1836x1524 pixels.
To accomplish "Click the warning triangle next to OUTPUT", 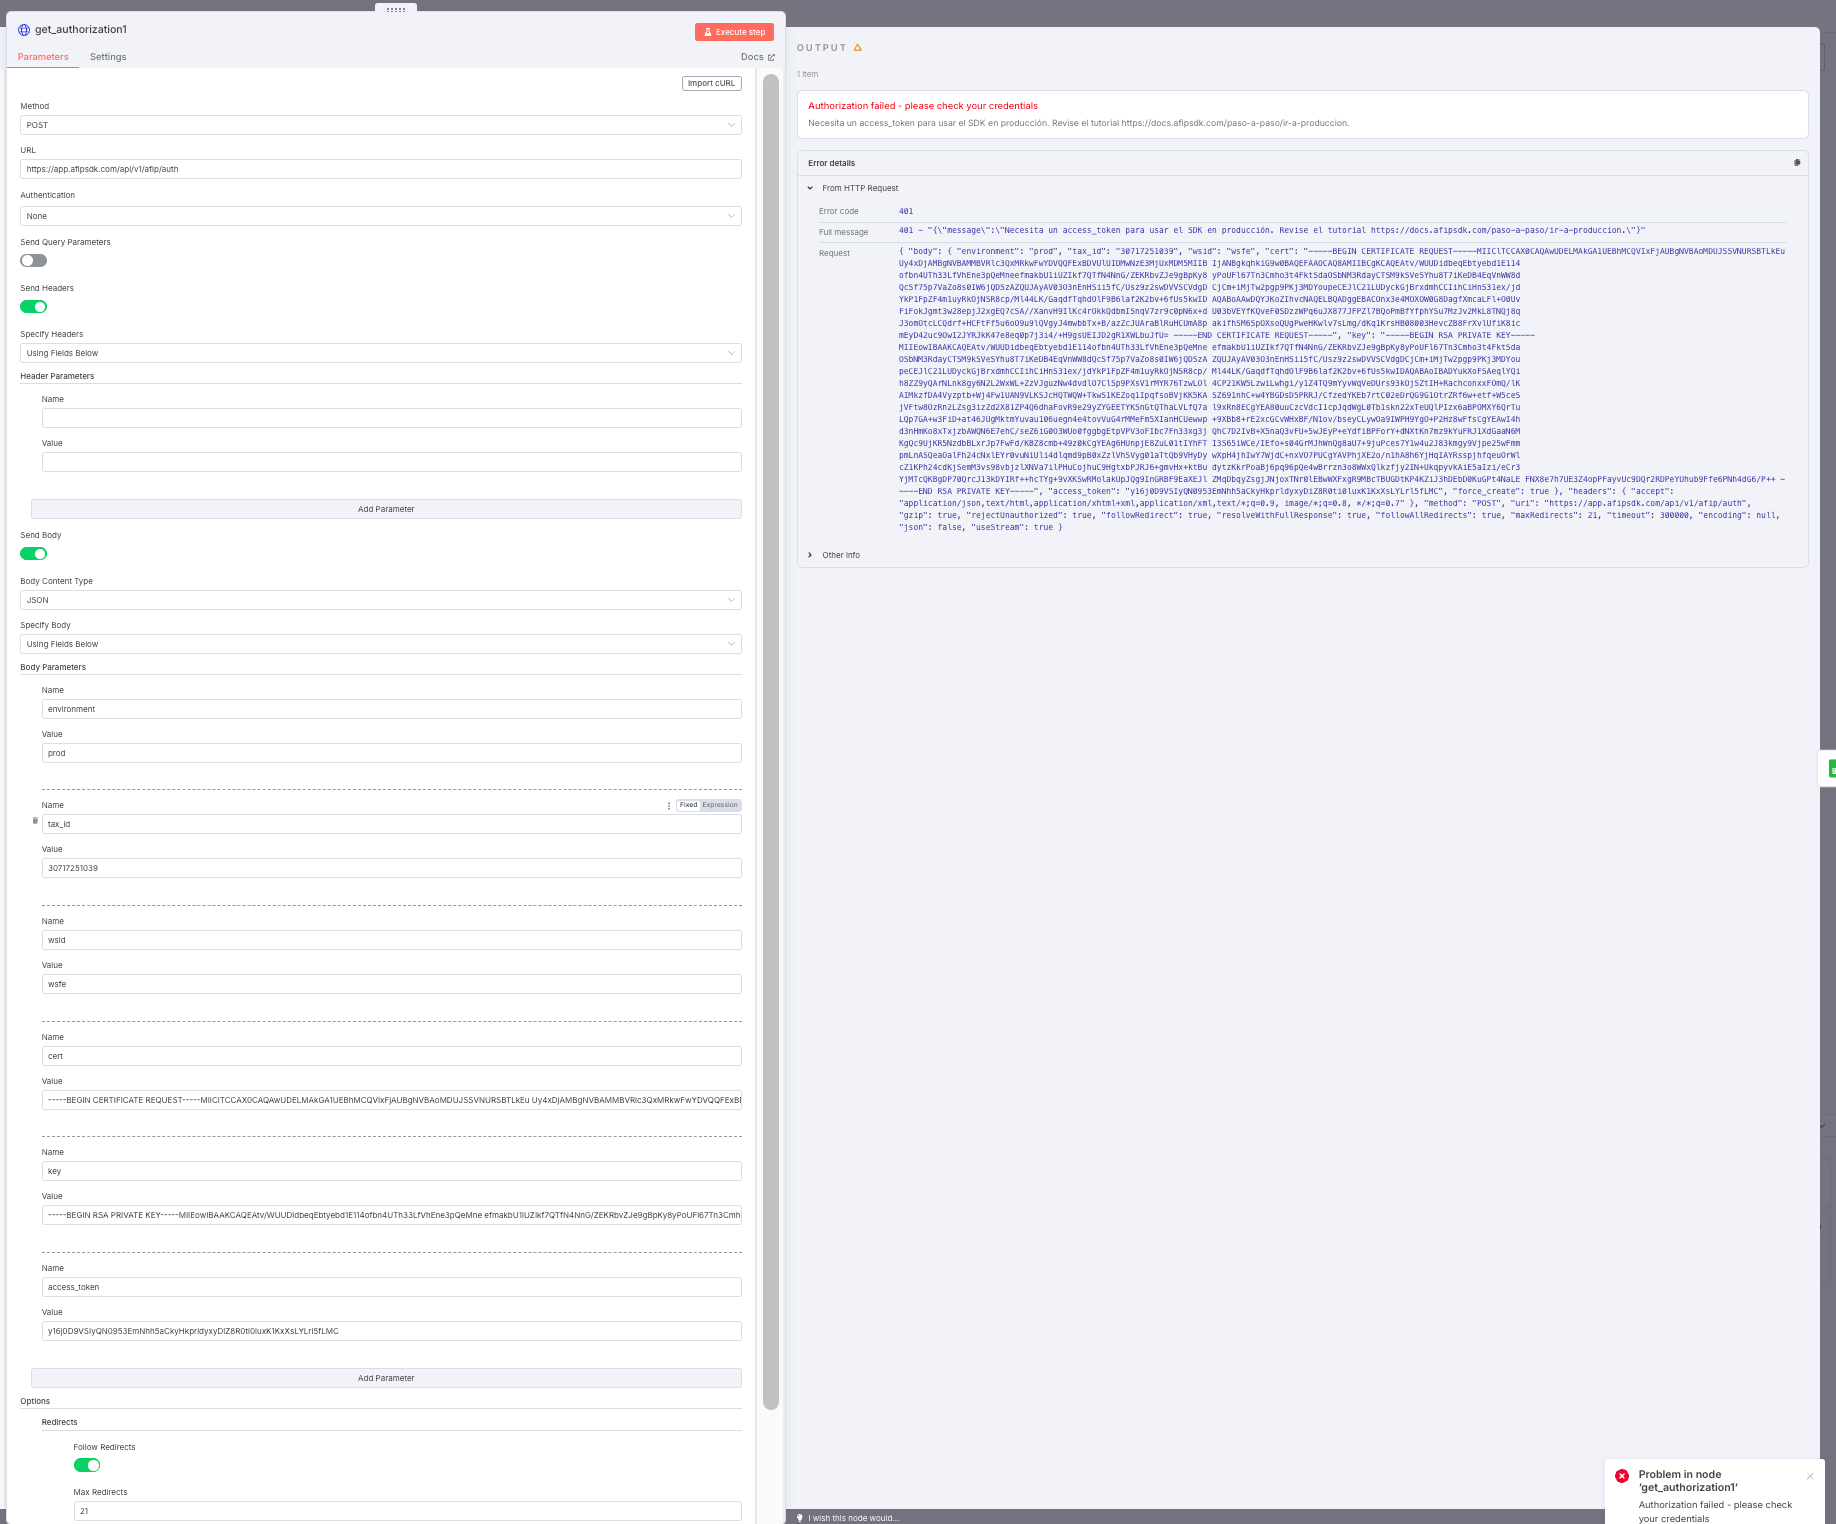I will (858, 48).
